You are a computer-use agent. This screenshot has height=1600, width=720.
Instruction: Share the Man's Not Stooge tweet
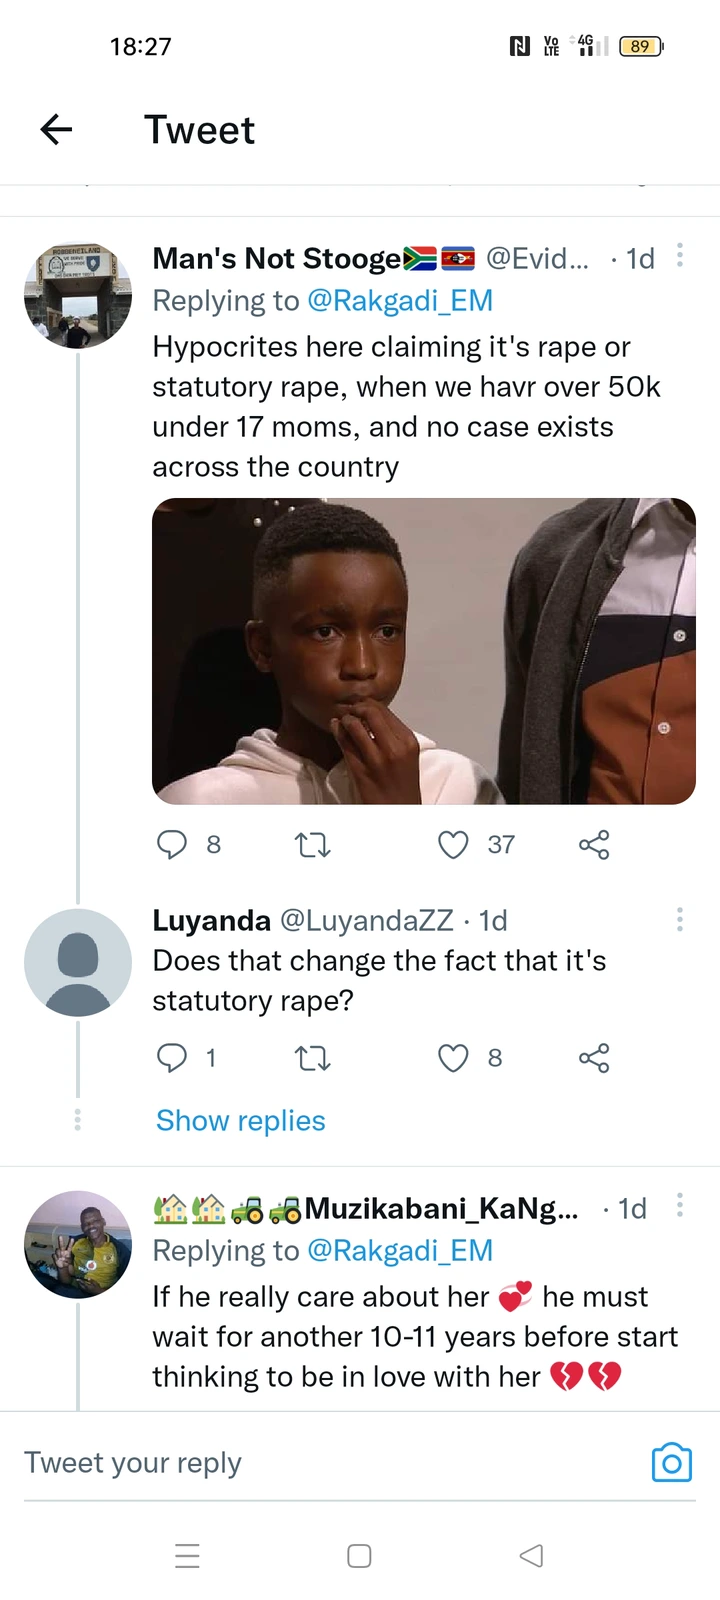594,845
